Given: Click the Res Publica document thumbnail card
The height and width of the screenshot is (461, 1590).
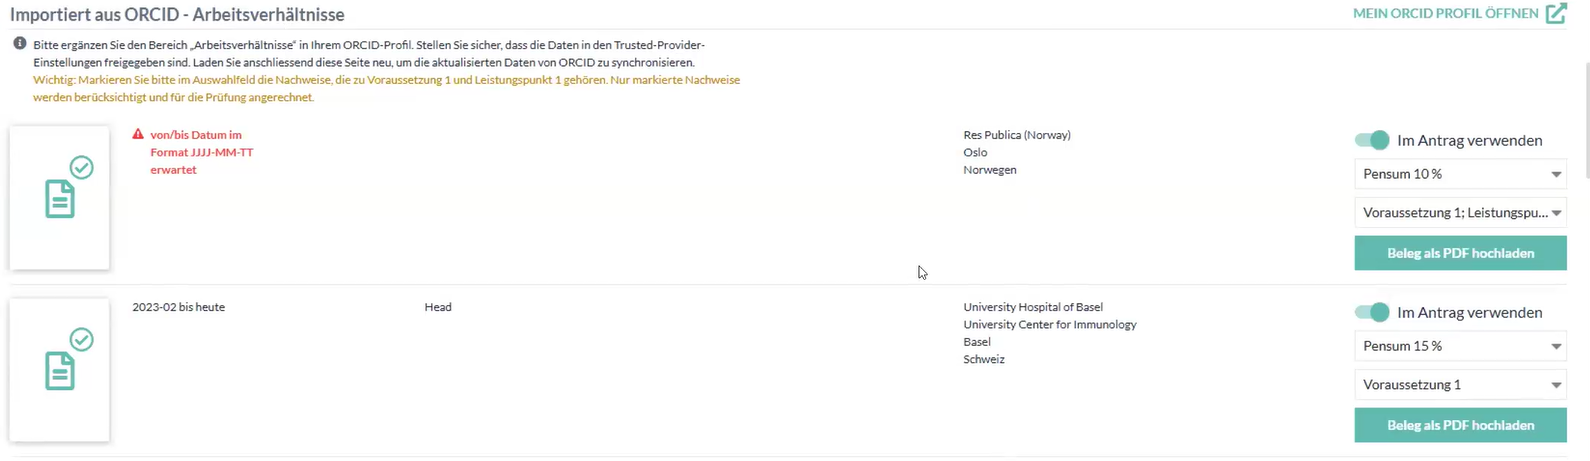Looking at the screenshot, I should point(59,230).
